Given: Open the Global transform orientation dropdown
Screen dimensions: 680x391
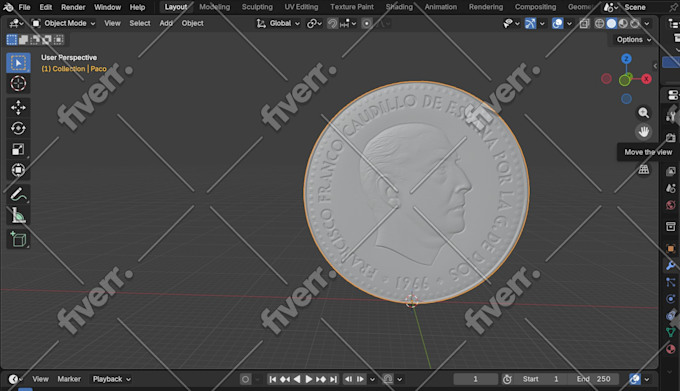Looking at the screenshot, I should coord(278,23).
